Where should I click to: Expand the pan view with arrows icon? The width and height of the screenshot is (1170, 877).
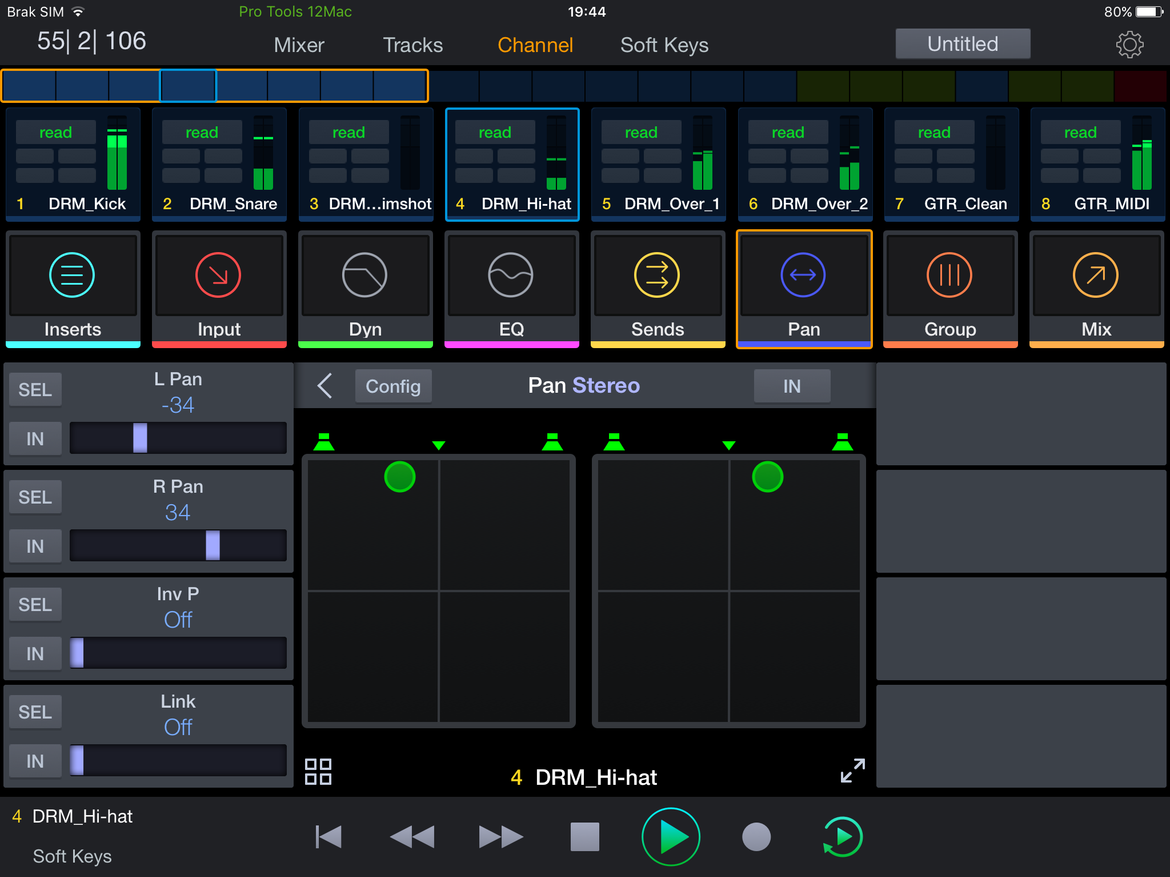tap(852, 770)
